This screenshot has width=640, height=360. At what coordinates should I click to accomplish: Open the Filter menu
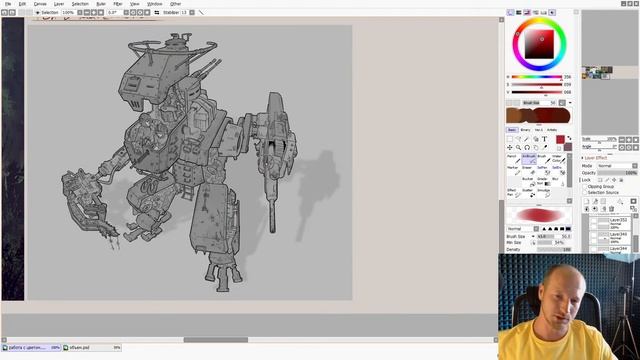coord(118,4)
